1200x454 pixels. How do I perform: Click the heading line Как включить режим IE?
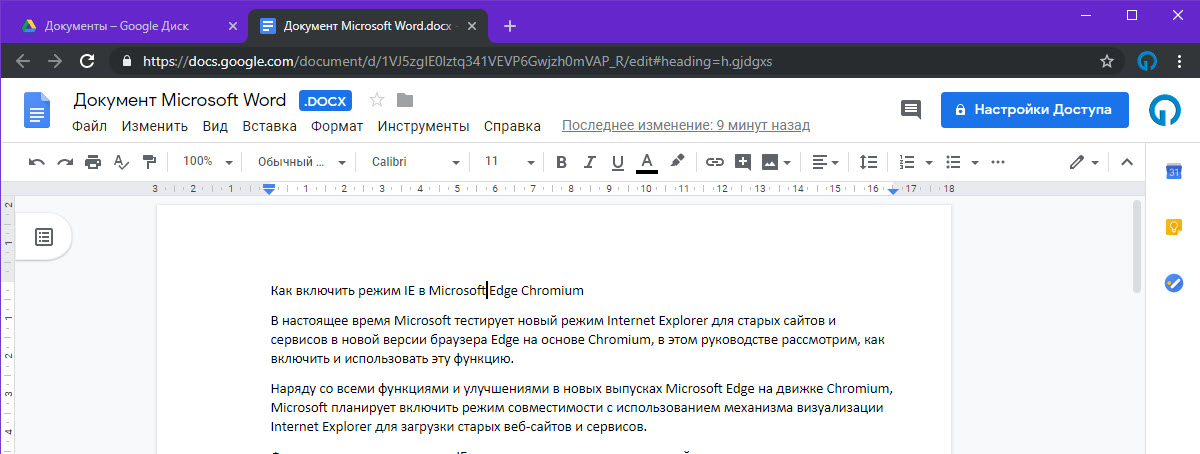click(427, 291)
